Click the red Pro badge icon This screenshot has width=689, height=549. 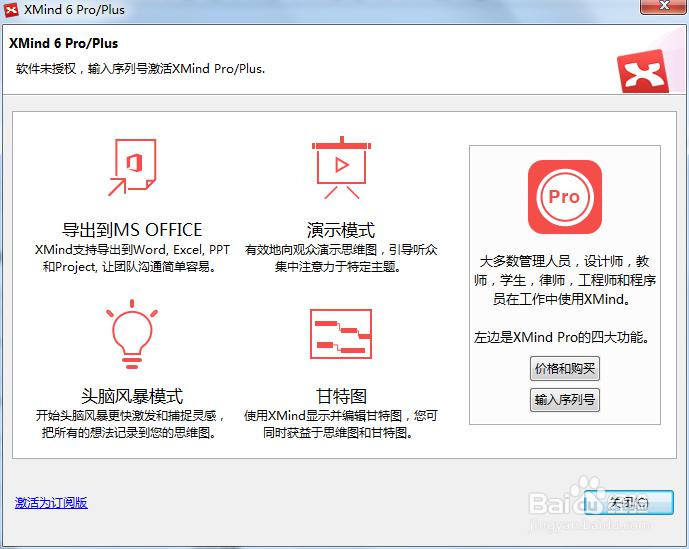click(565, 196)
